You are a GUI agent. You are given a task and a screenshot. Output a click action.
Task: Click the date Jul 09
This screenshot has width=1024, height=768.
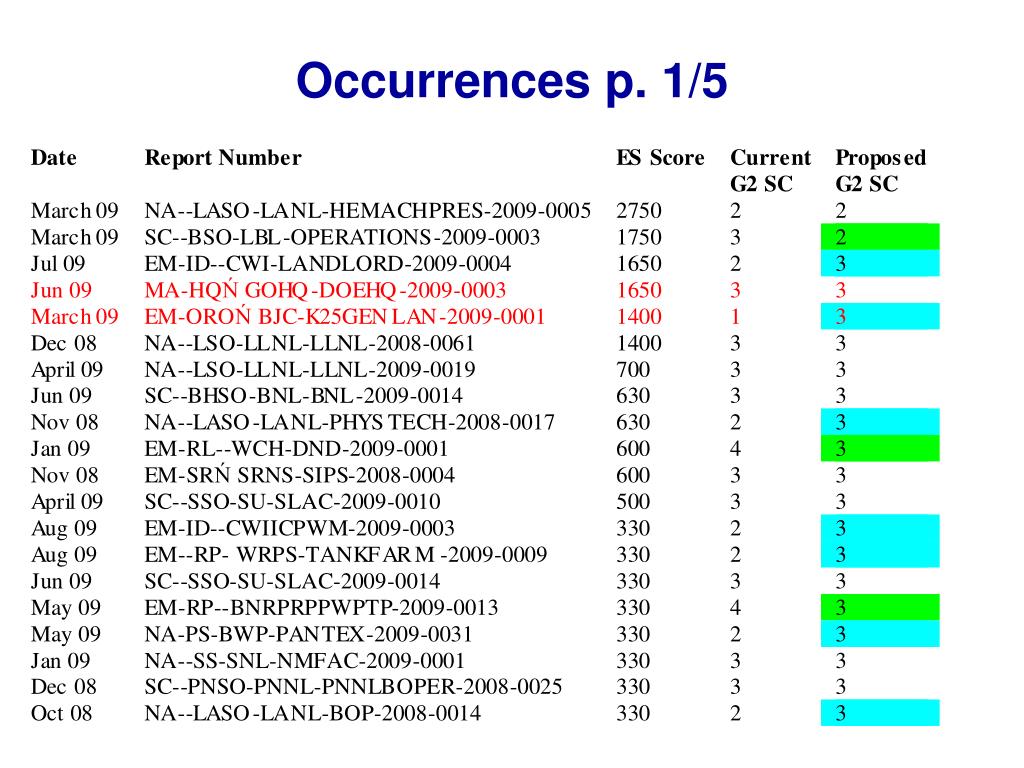(x=58, y=264)
